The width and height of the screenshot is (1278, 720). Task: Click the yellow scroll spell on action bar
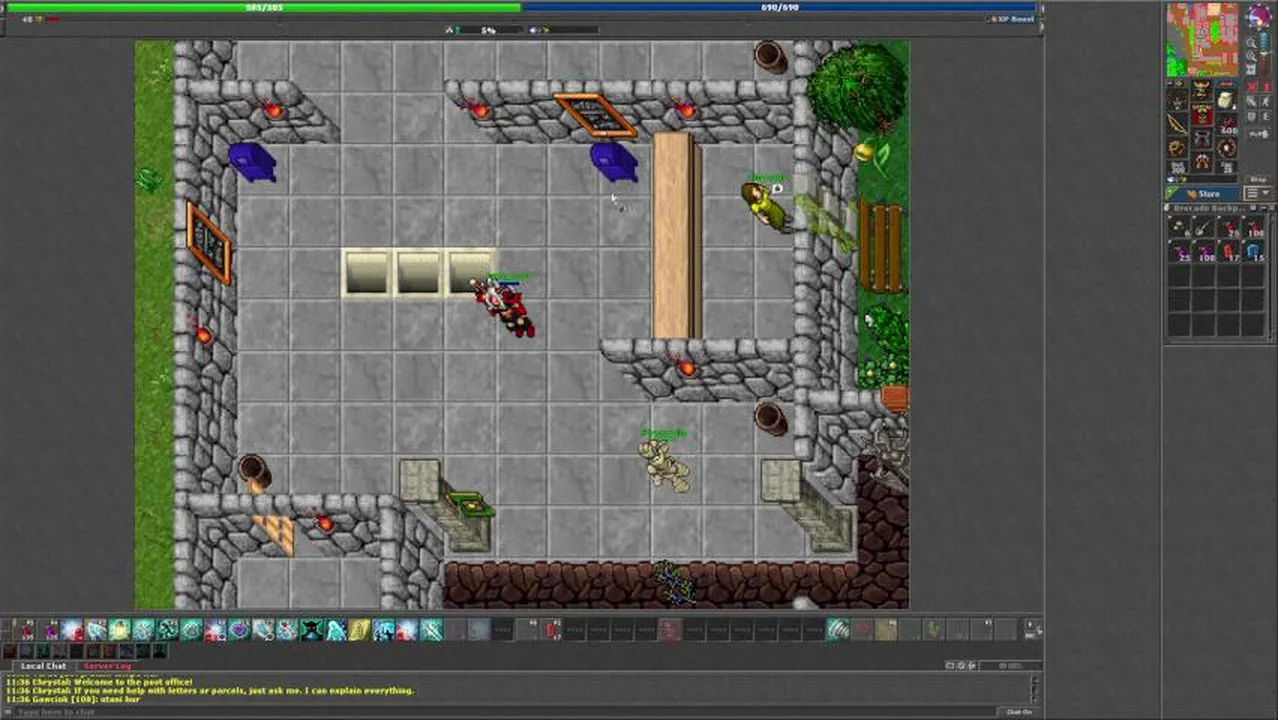359,630
